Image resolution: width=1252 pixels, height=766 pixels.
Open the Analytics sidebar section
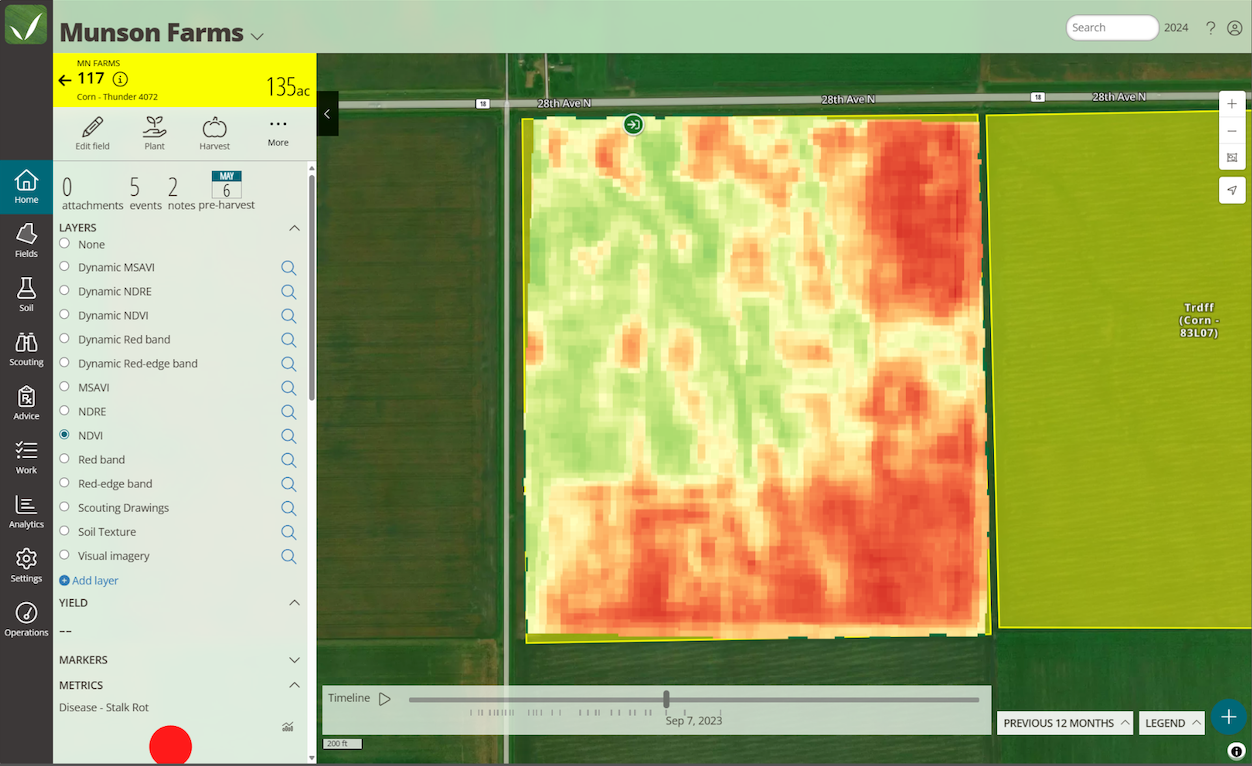tap(26, 511)
